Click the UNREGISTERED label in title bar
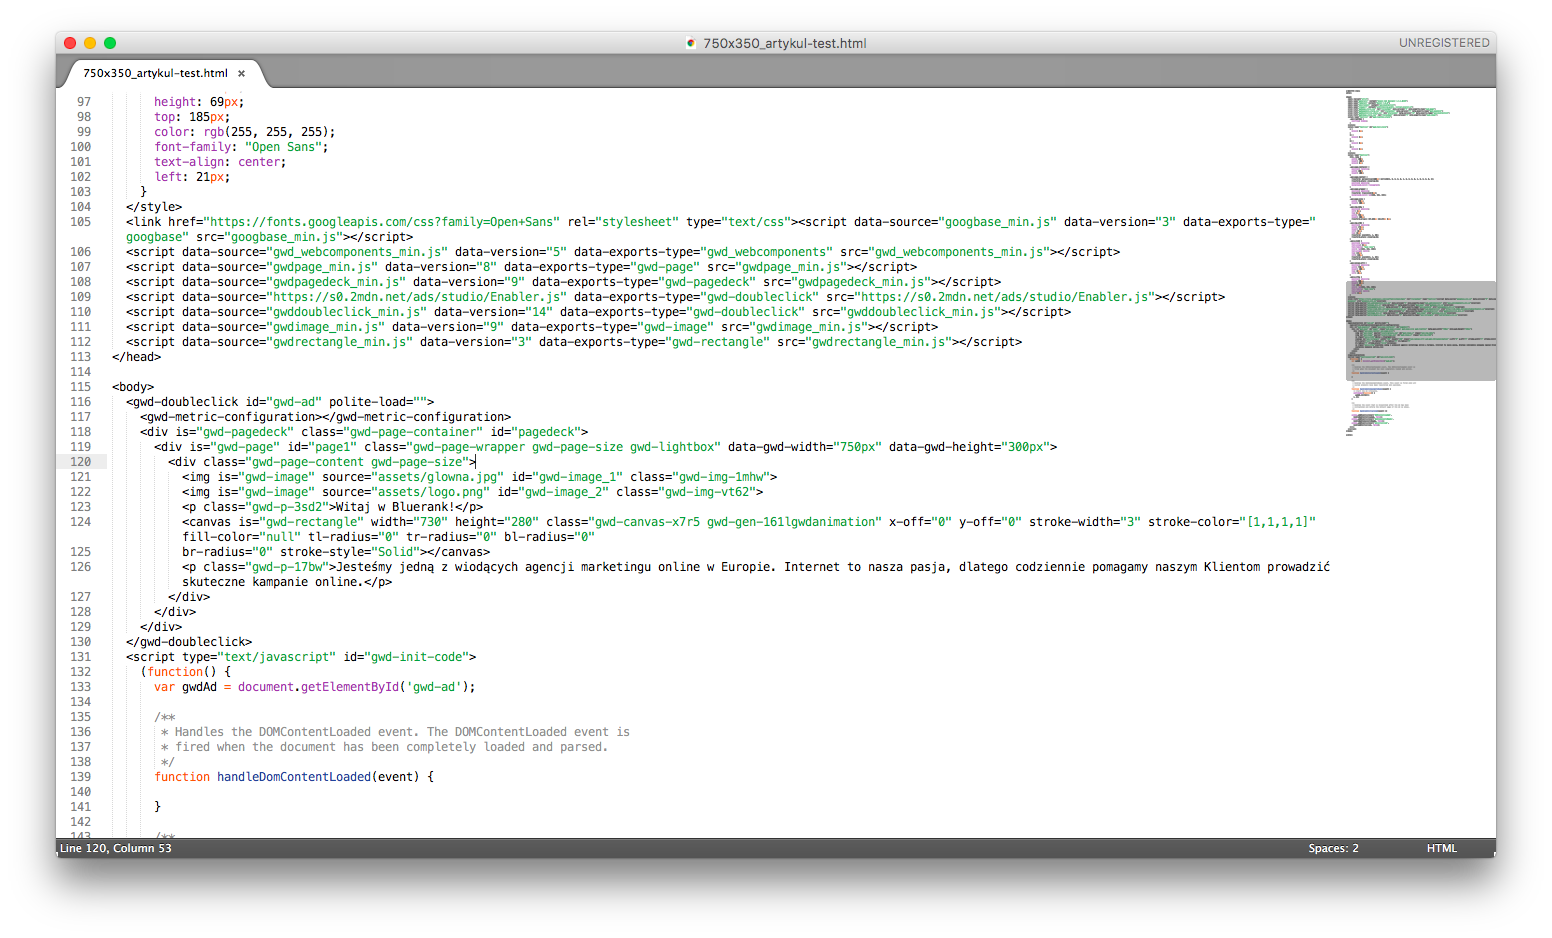The image size is (1552, 938). [x=1444, y=43]
